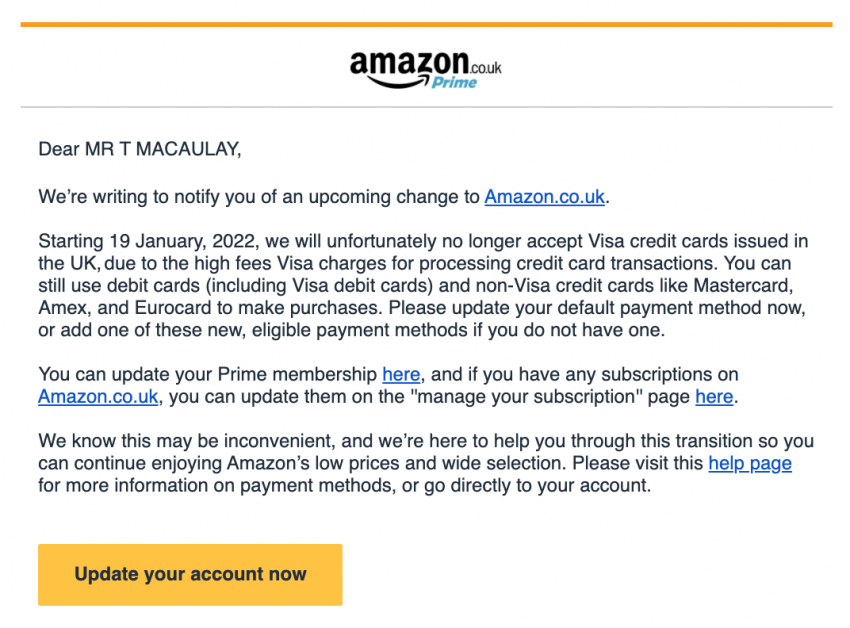Image resolution: width=850 pixels, height=628 pixels.
Task: Open the Amazon.co.uk link in the first sentence
Action: coord(544,197)
